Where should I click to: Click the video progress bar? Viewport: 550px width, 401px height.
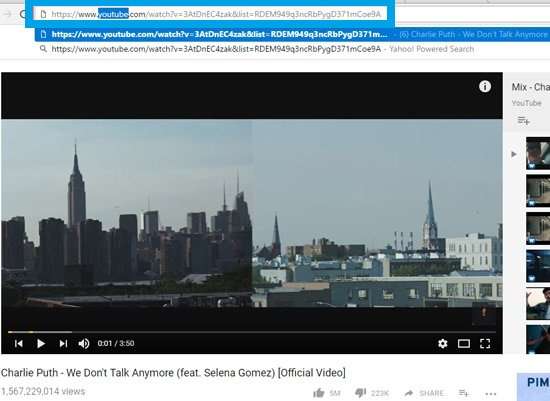click(252, 332)
